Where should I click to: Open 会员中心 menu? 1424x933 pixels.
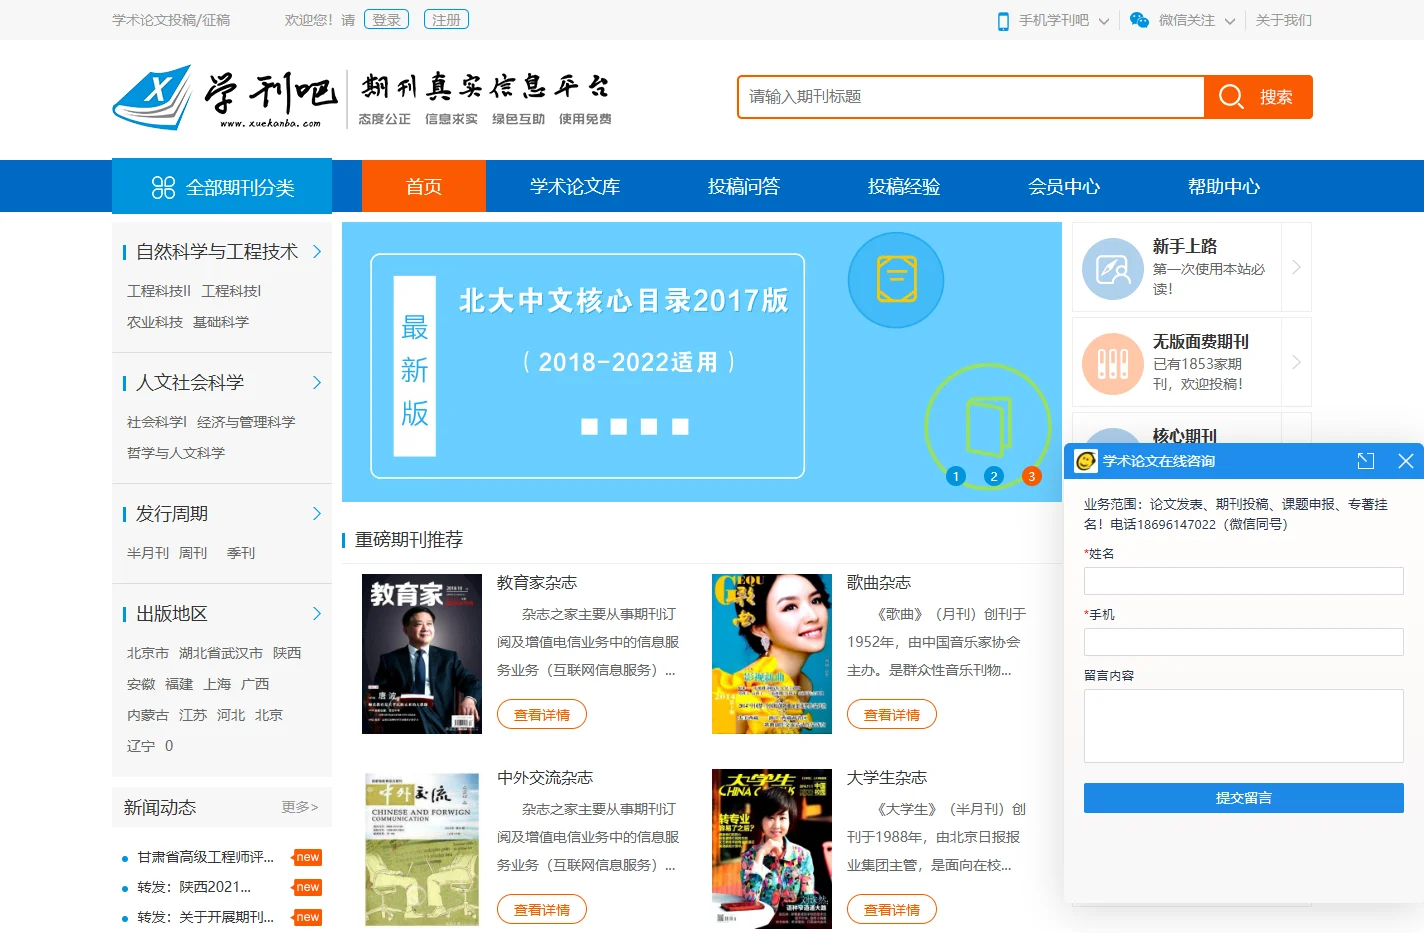[1064, 186]
